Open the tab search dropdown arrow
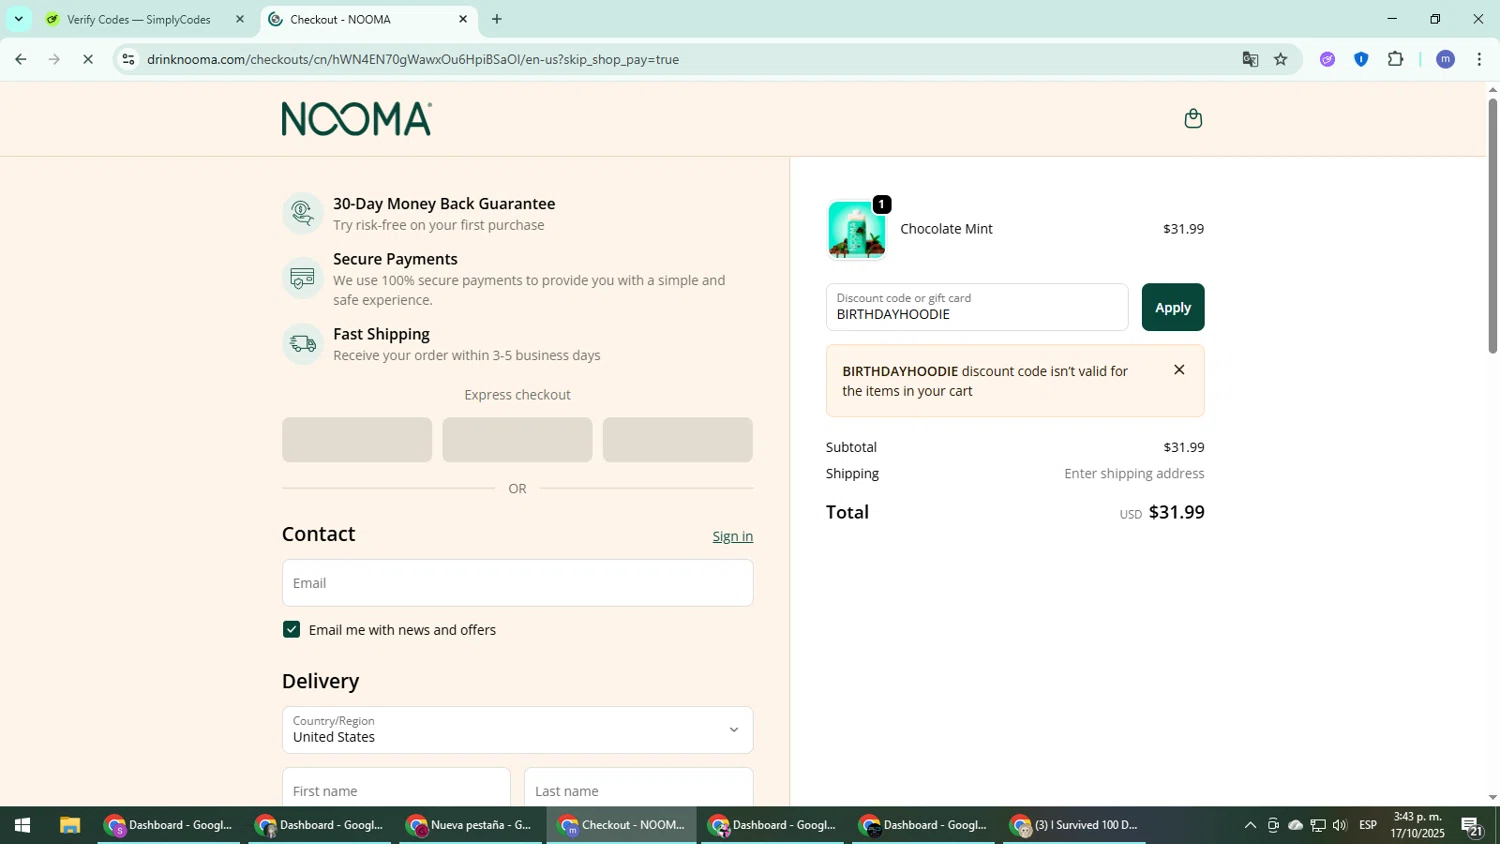 point(18,19)
